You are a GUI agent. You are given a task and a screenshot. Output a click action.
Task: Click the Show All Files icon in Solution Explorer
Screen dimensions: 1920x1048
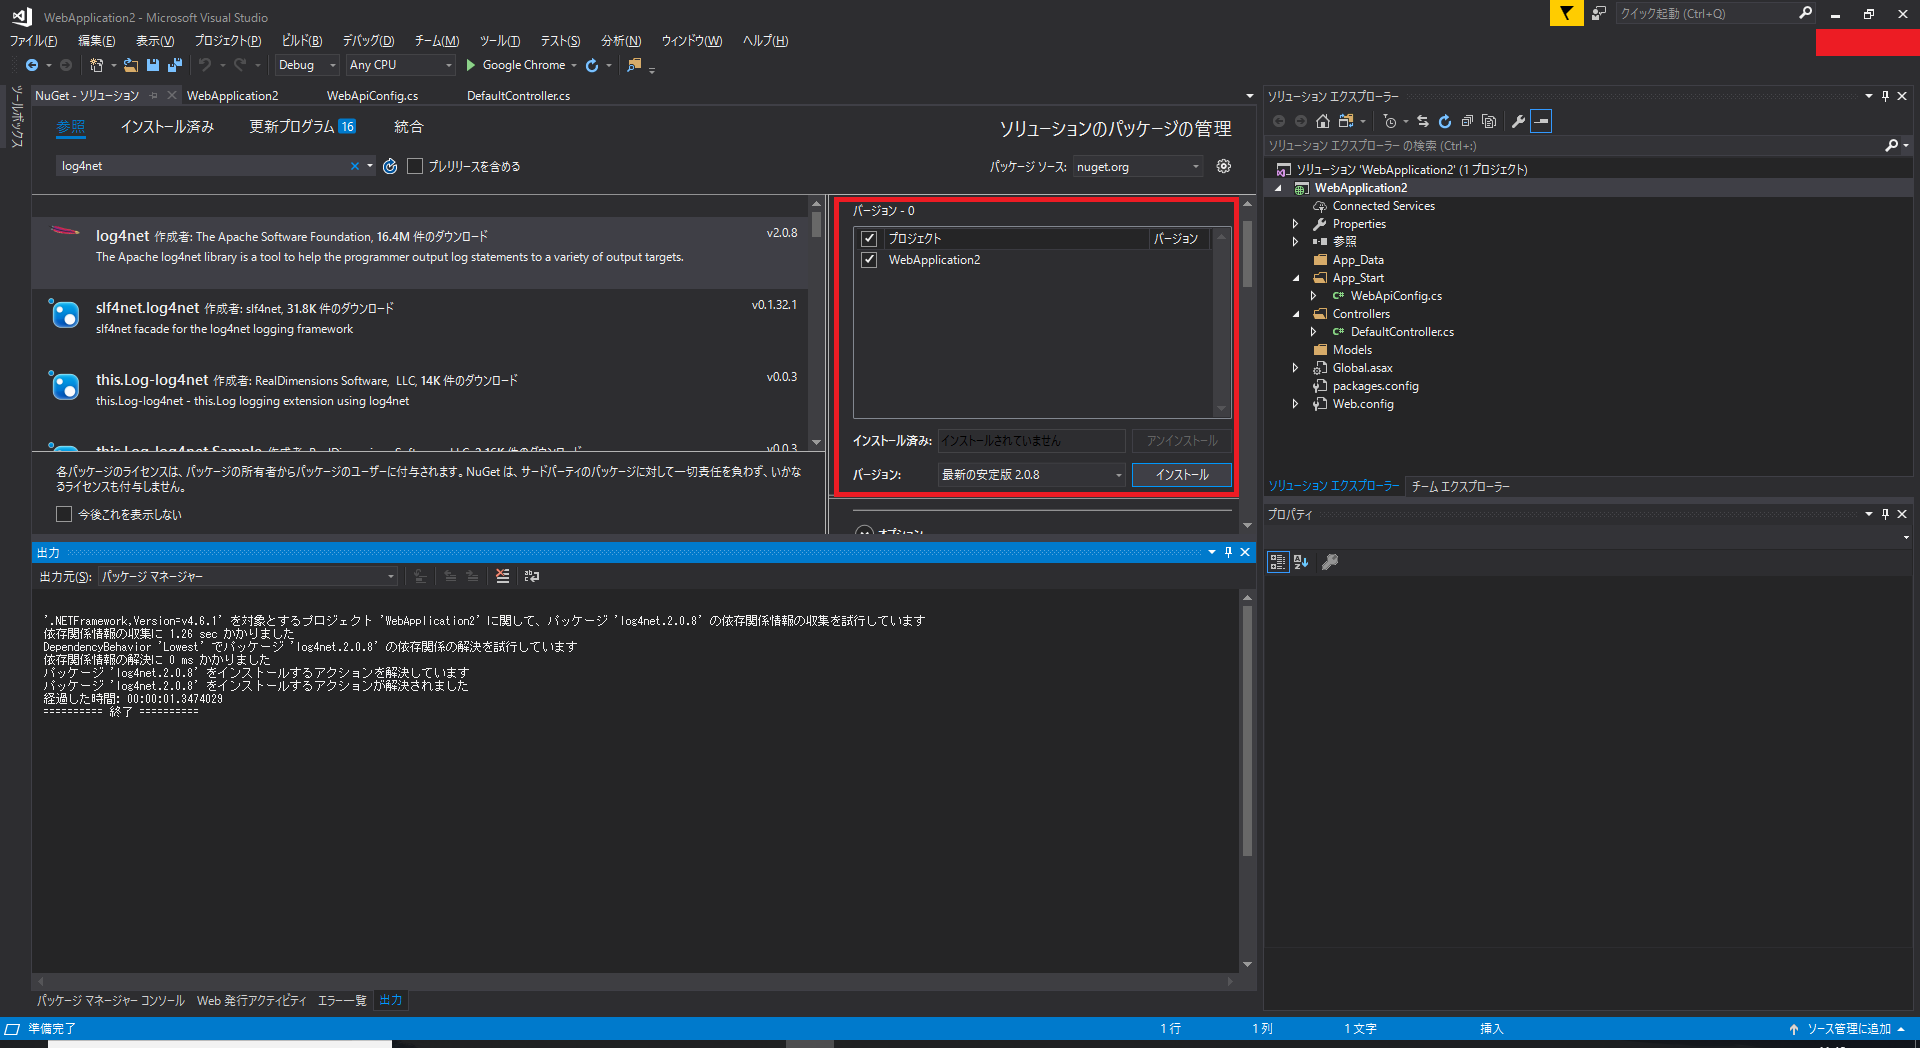[1489, 121]
